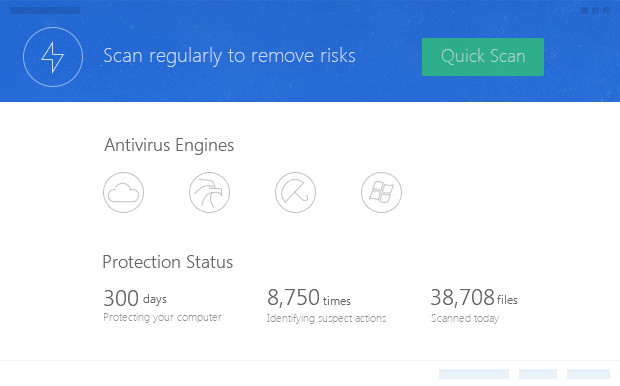This screenshot has width=620, height=386.
Task: Select the umbrella antivirus engine icon
Action: coord(295,193)
